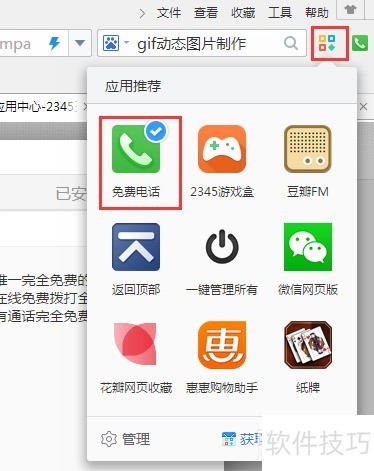Click the search magnifier icon
Viewport: 374px width, 471px height.
click(291, 43)
